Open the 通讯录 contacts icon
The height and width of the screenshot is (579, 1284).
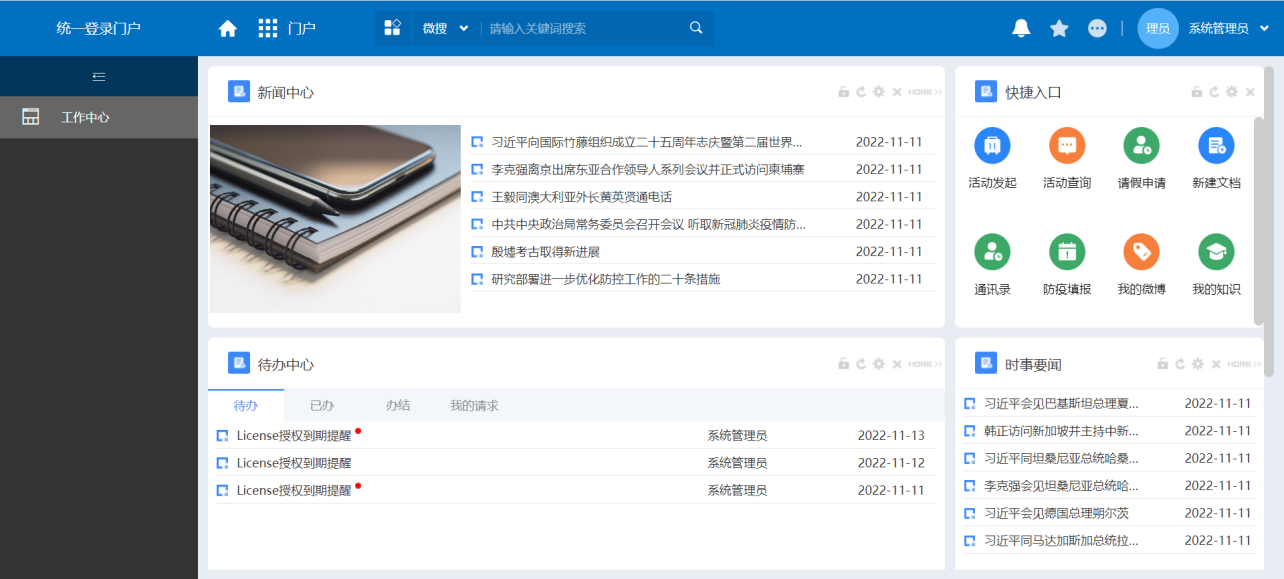point(991,251)
